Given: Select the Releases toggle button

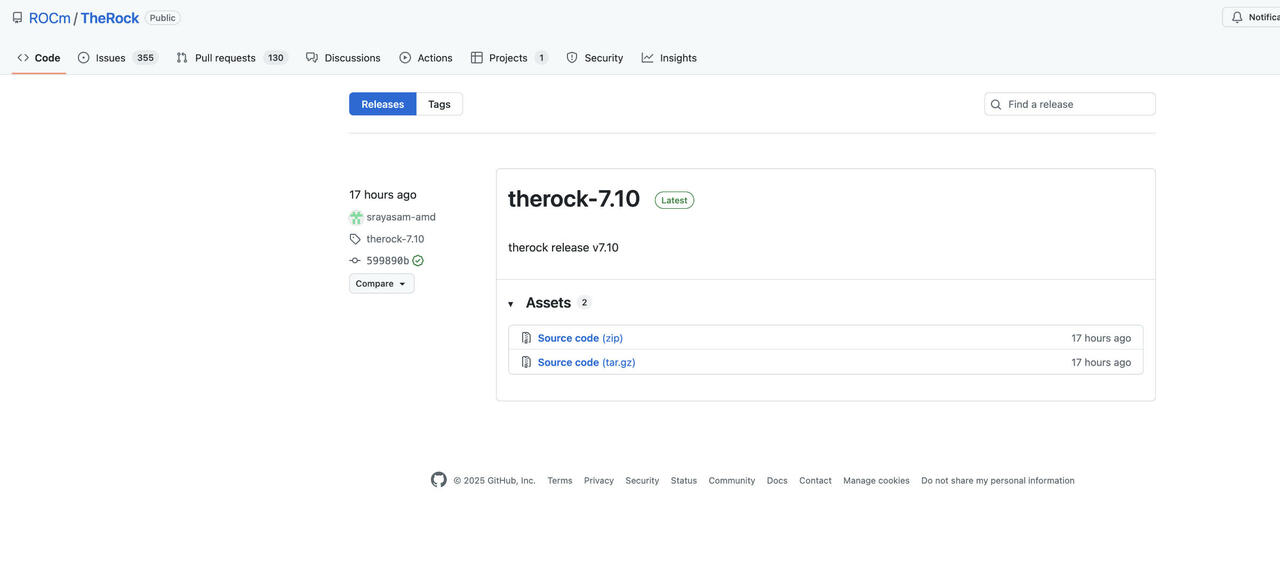Looking at the screenshot, I should click(x=382, y=104).
